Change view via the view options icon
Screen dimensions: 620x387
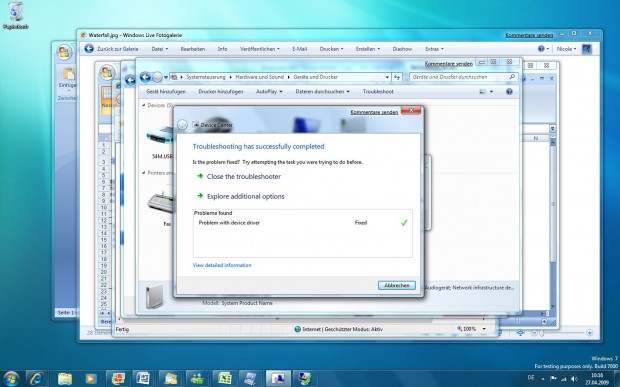482,92
